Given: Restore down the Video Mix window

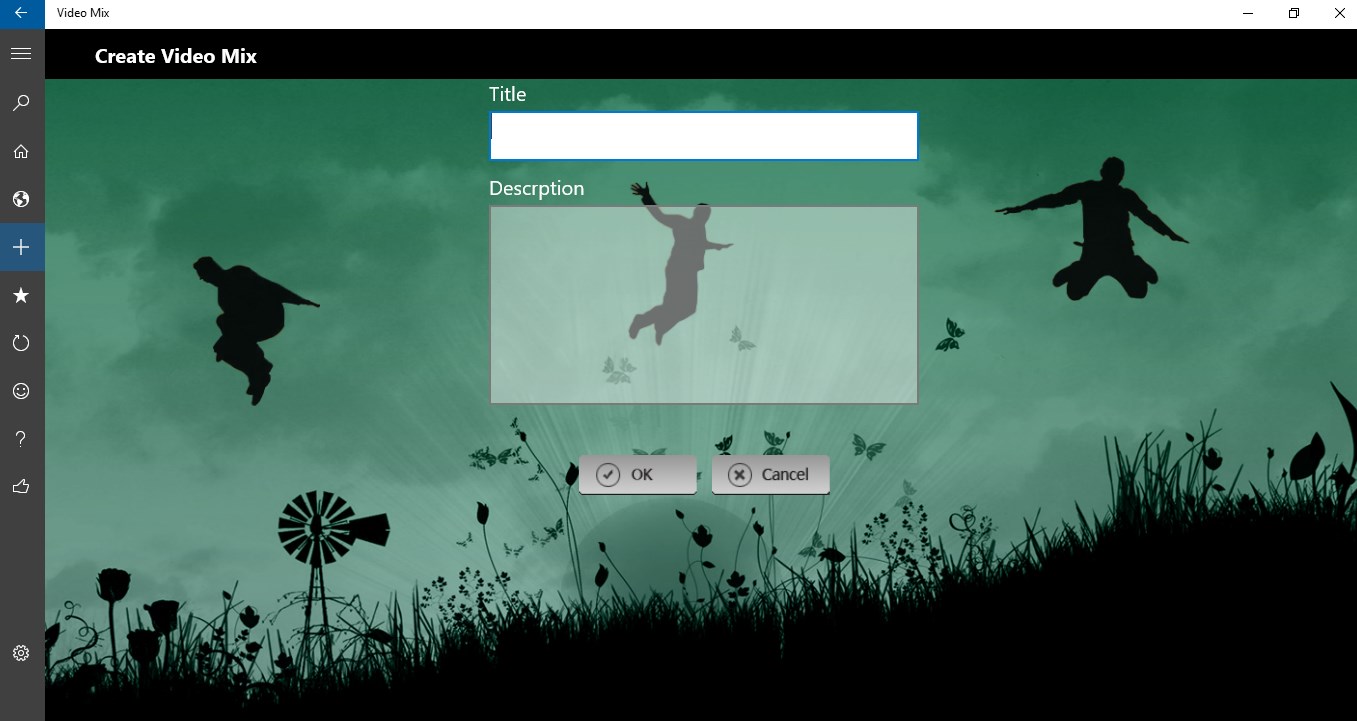Looking at the screenshot, I should click(1294, 13).
